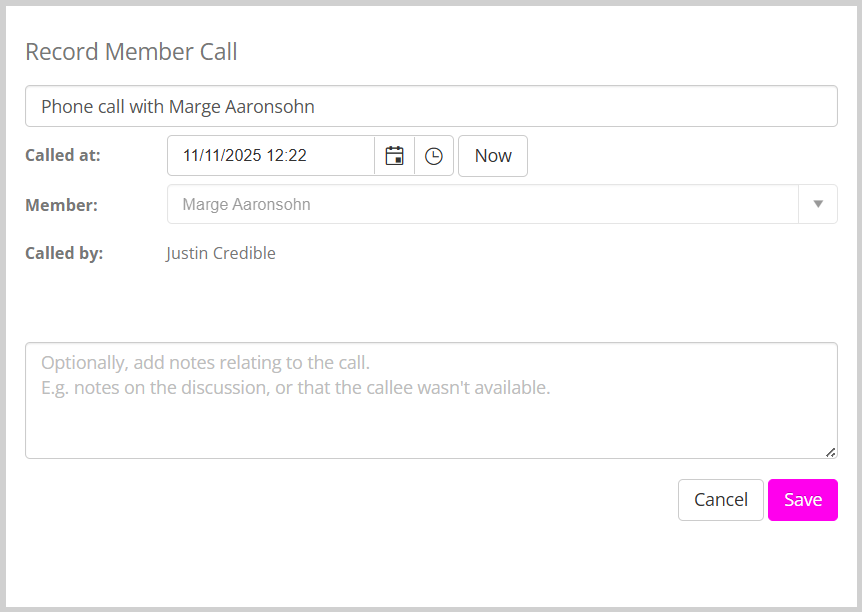Expand the Member dropdown arrow
Viewport: 862px width, 612px height.
click(x=818, y=204)
